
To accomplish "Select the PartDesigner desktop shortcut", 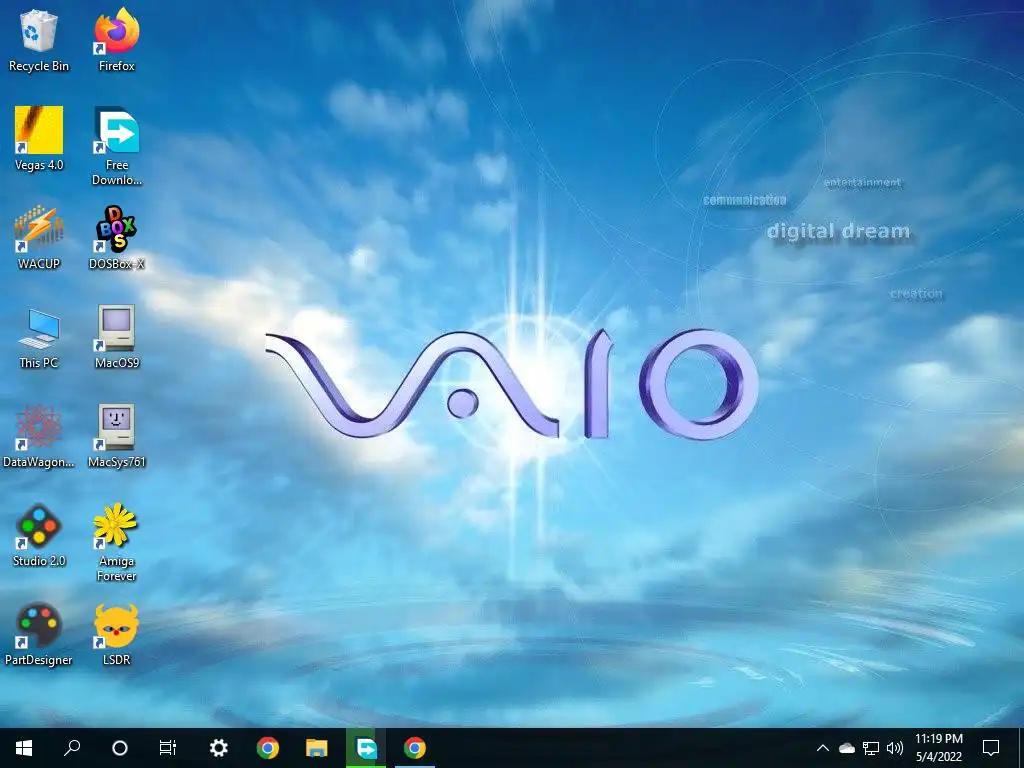I will point(39,635).
